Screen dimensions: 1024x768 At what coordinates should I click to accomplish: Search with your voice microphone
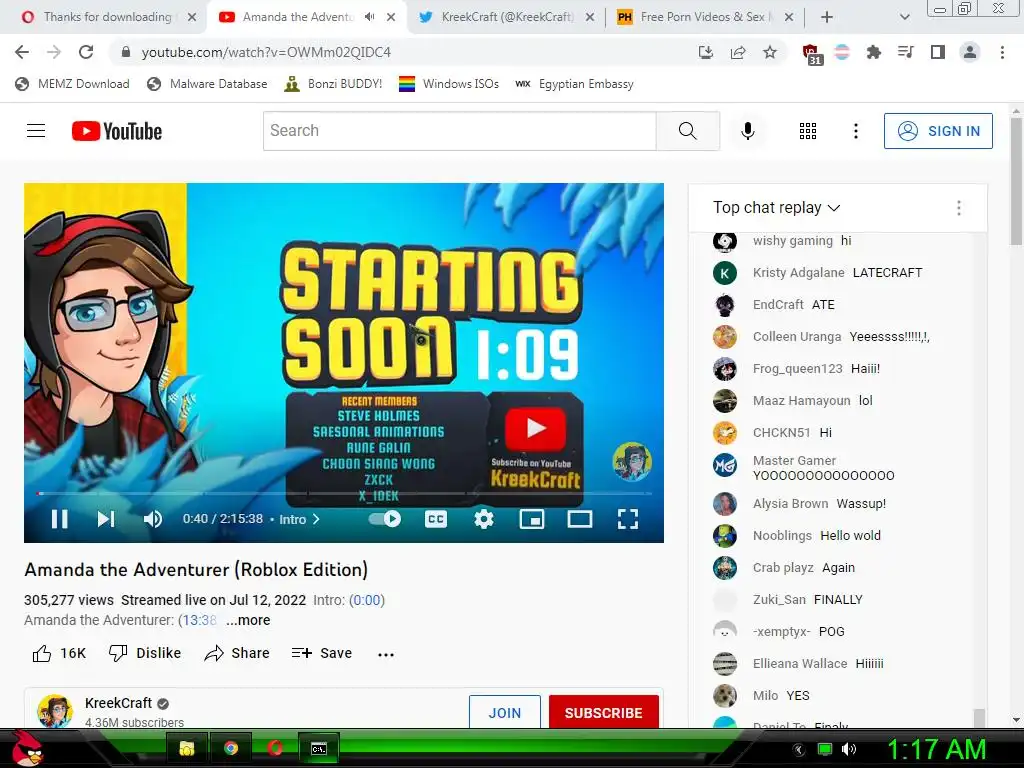pos(748,131)
